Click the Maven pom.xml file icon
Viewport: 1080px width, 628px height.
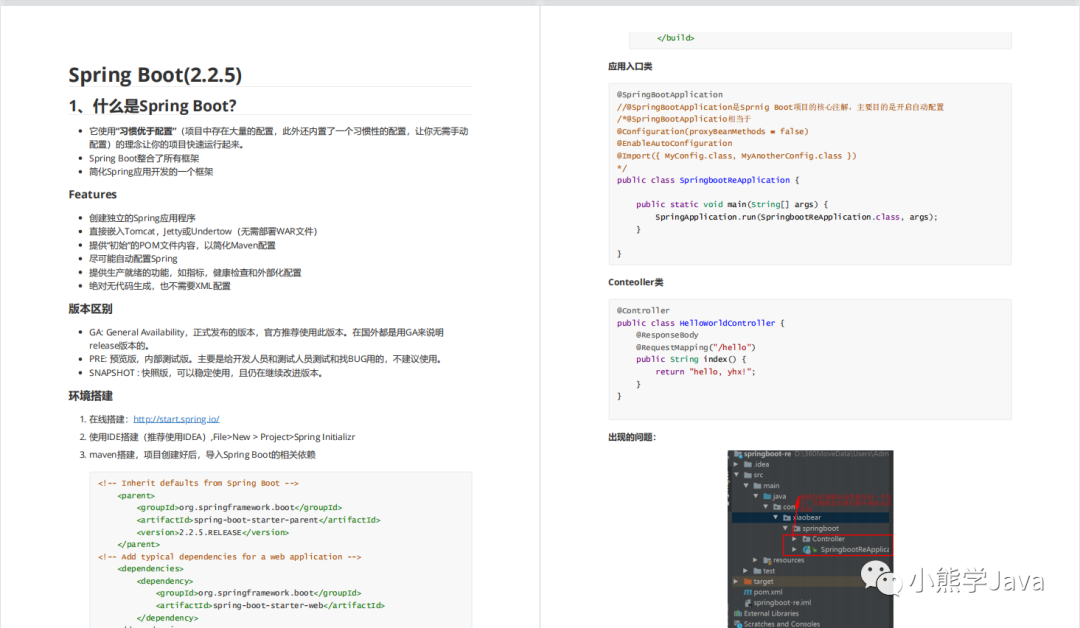click(747, 592)
